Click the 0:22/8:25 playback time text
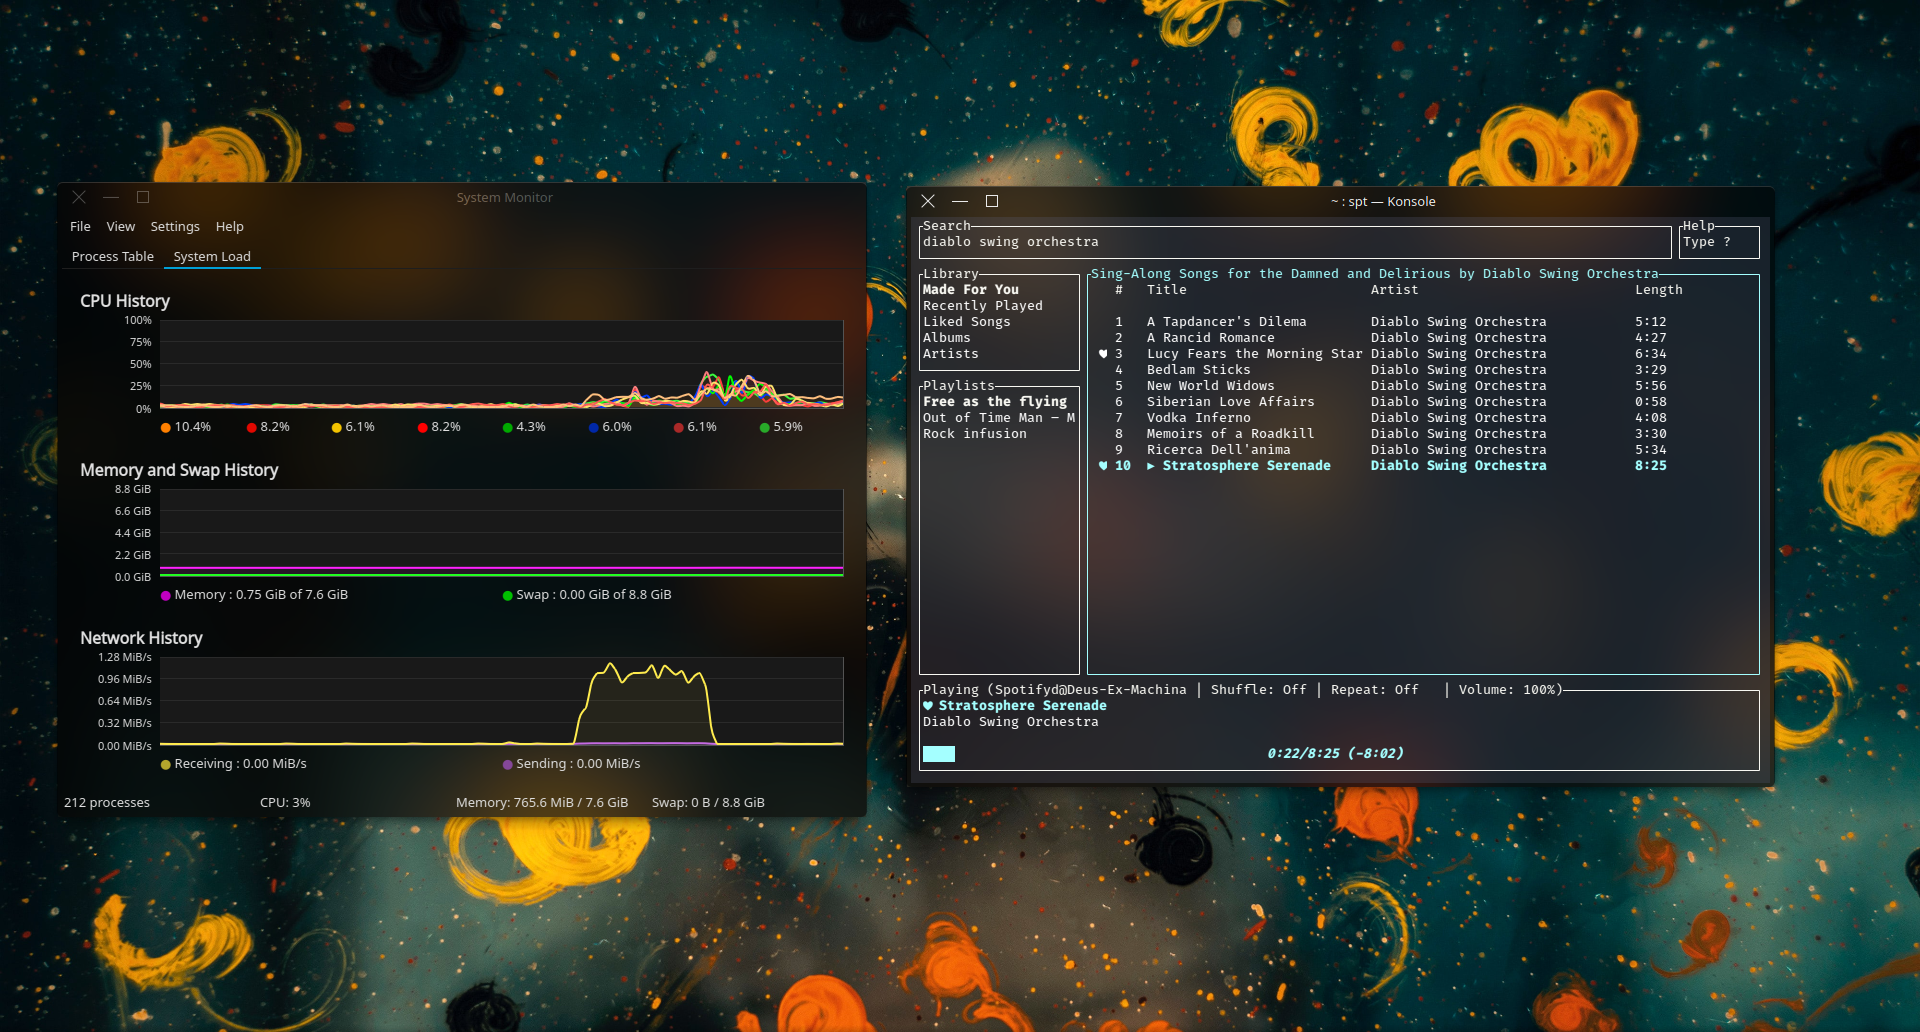The height and width of the screenshot is (1032, 1920). [1335, 754]
